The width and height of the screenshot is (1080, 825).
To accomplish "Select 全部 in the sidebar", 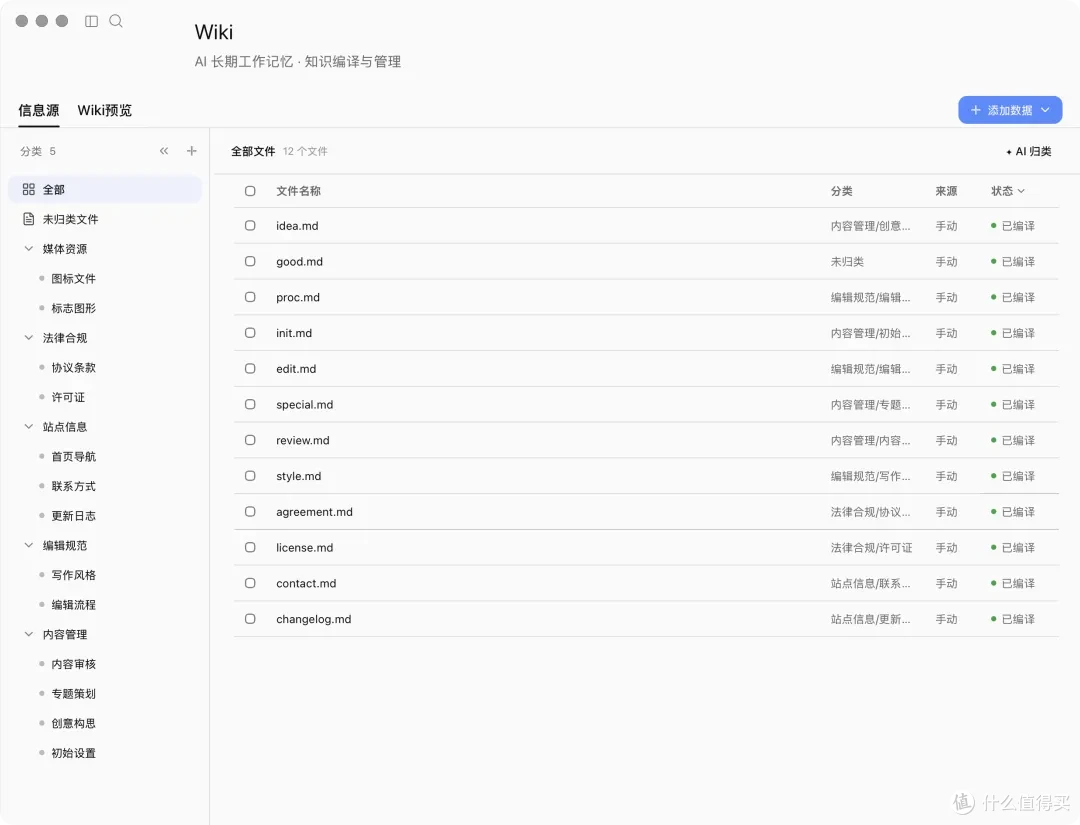I will pyautogui.click(x=105, y=189).
